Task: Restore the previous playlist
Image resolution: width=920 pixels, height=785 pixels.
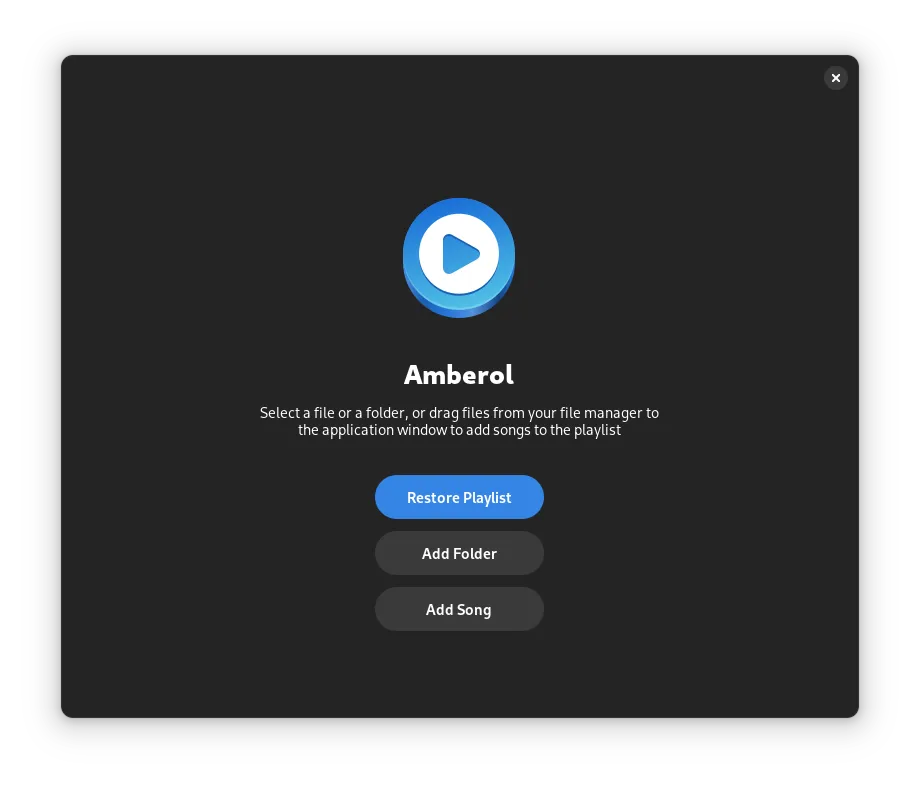Action: (459, 497)
